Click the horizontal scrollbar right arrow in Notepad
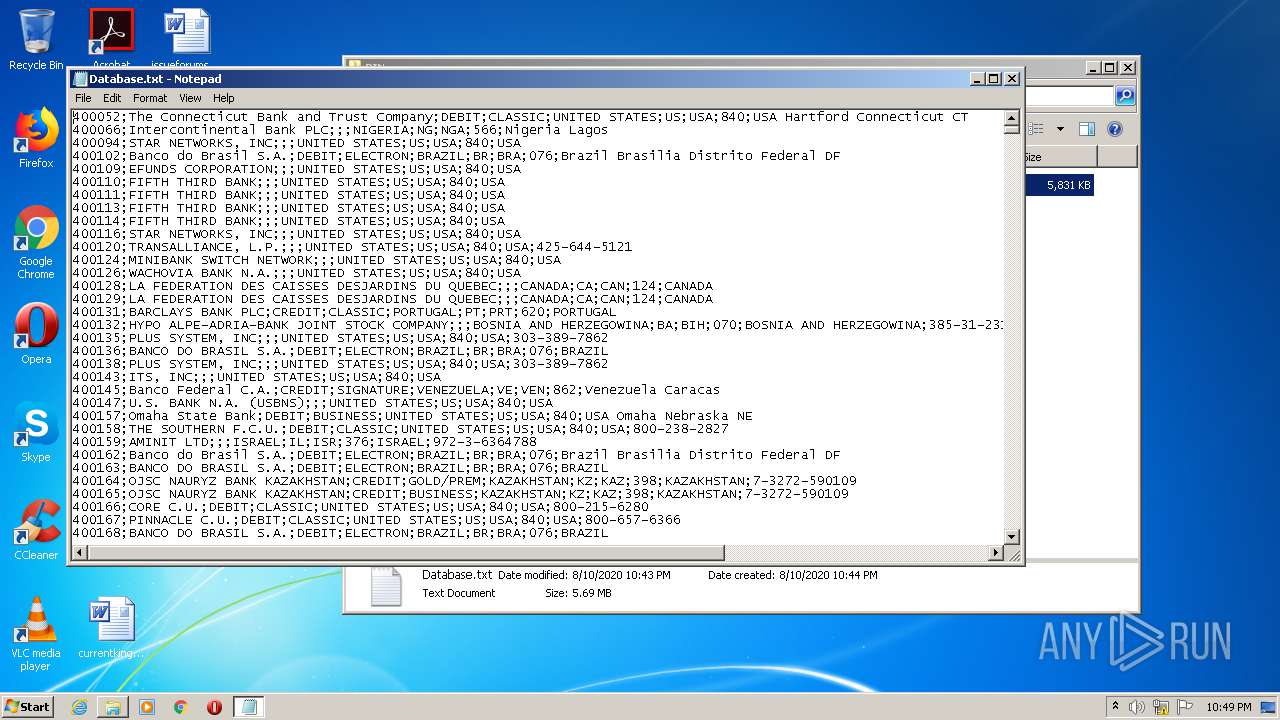Image resolution: width=1280 pixels, height=720 pixels. [x=995, y=553]
